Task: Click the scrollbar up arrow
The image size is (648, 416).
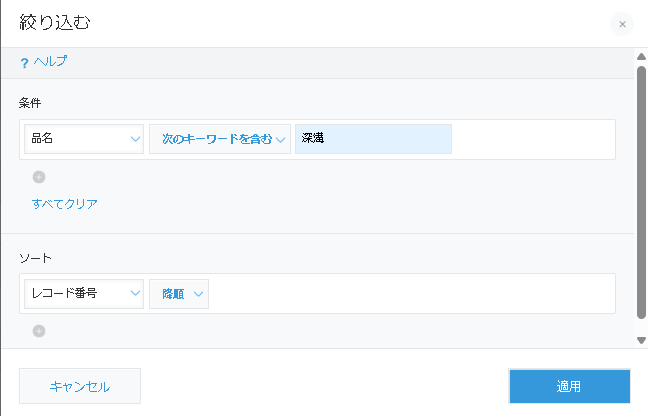Action: click(641, 56)
